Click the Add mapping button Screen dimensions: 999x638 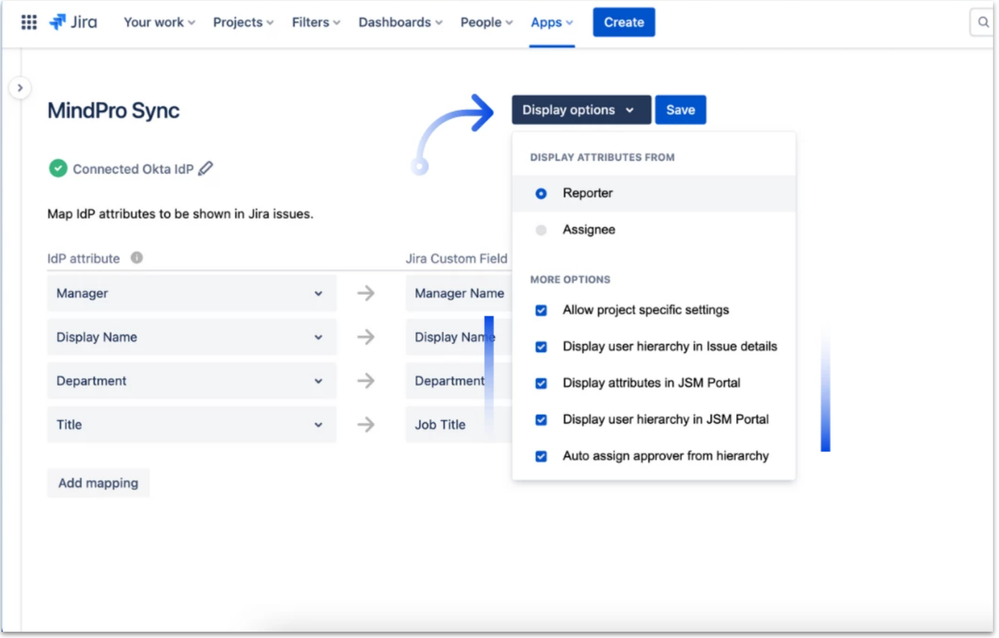98,483
